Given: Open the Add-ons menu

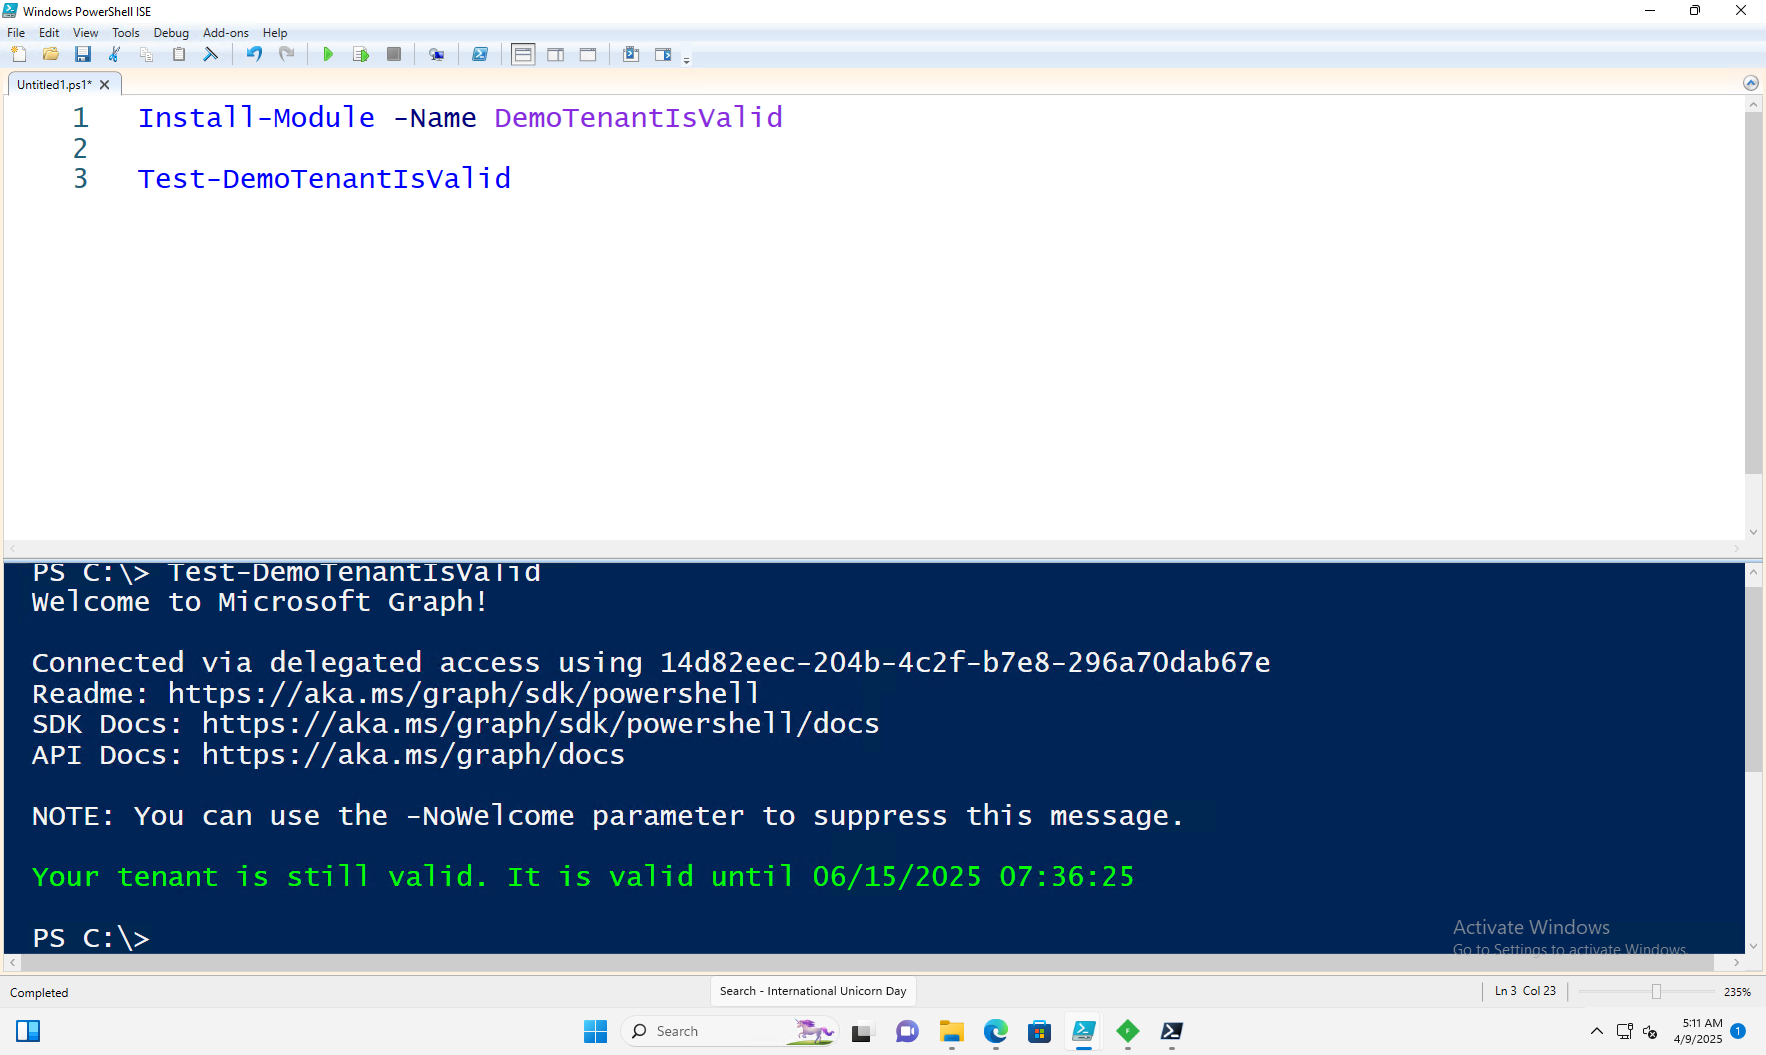Looking at the screenshot, I should tap(226, 33).
